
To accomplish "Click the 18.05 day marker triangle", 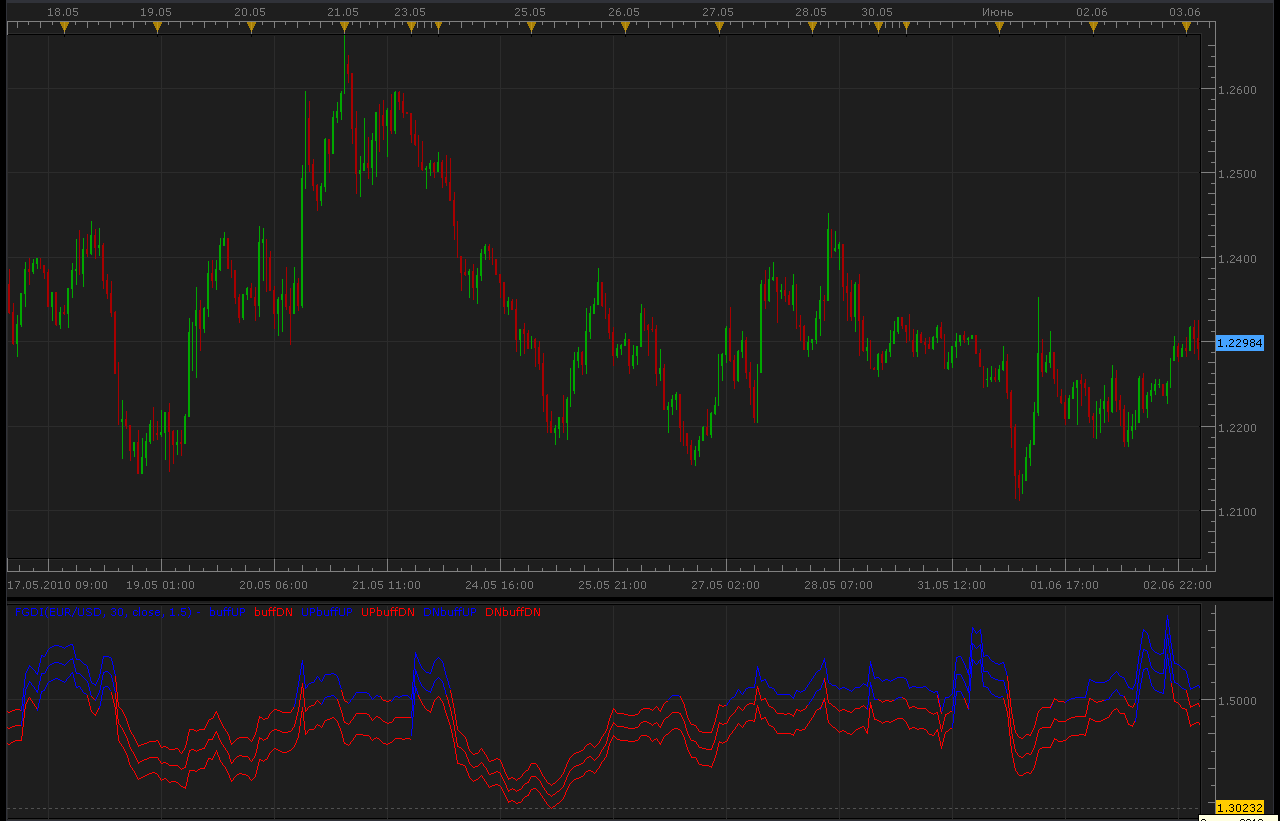I will click(64, 28).
